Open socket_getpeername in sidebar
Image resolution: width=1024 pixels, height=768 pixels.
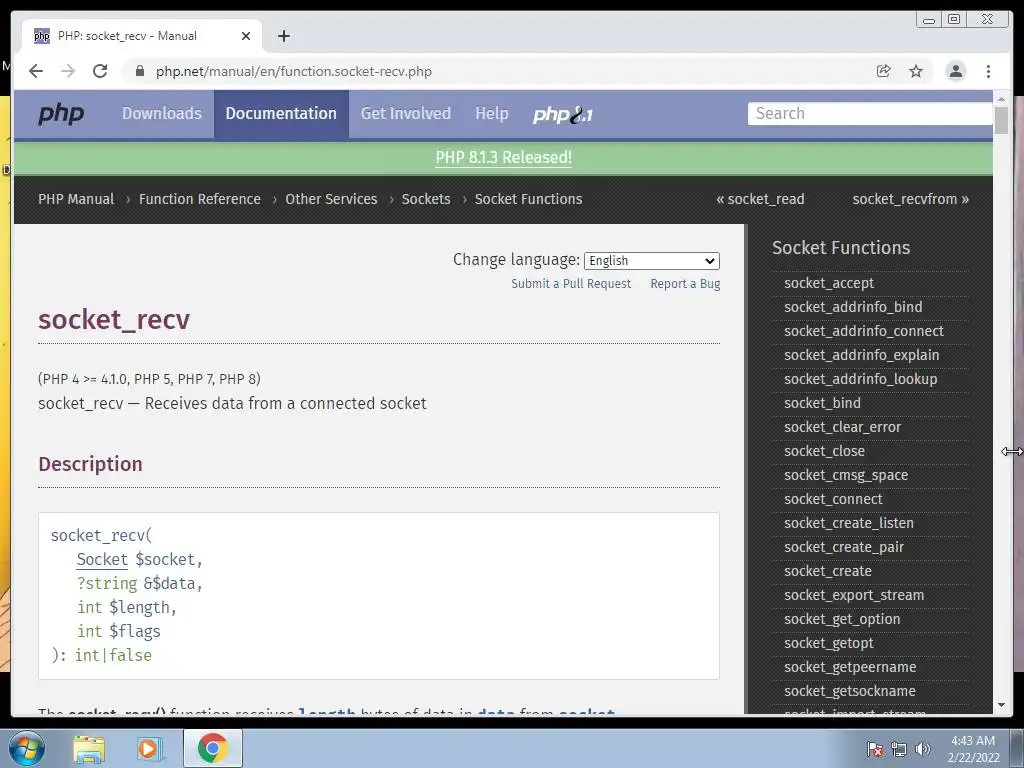[850, 667]
